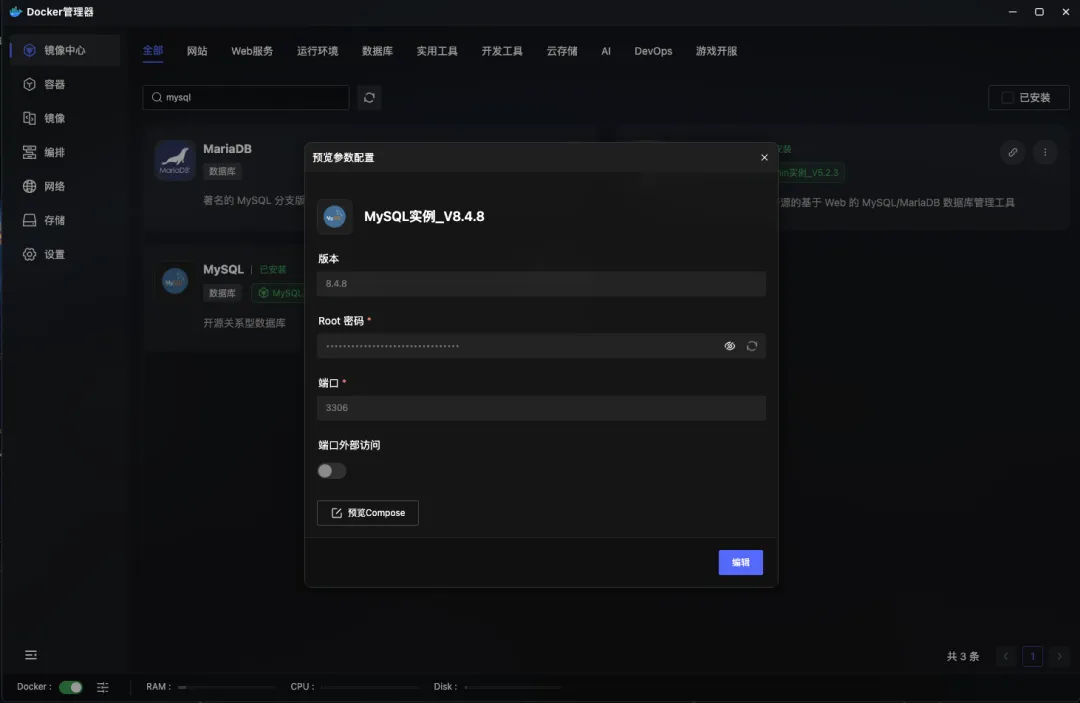Select the 数据库 category tab
This screenshot has height=703, width=1080.
[377, 51]
